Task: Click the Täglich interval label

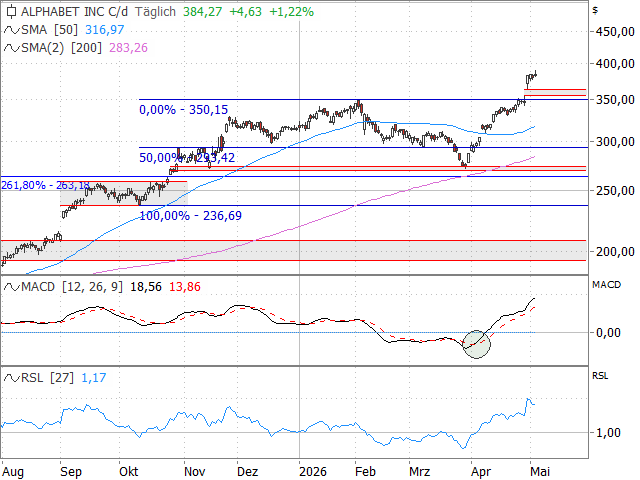Action: pyautogui.click(x=155, y=12)
